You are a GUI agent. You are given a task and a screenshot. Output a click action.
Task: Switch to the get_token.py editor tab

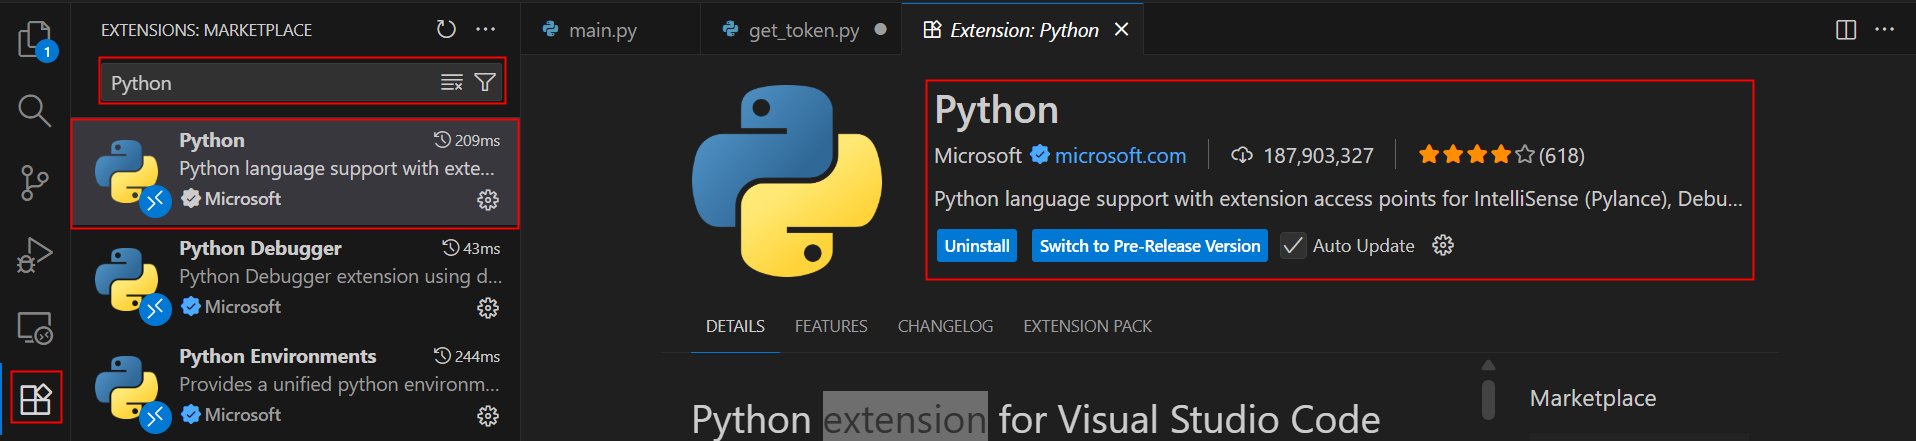tap(804, 30)
